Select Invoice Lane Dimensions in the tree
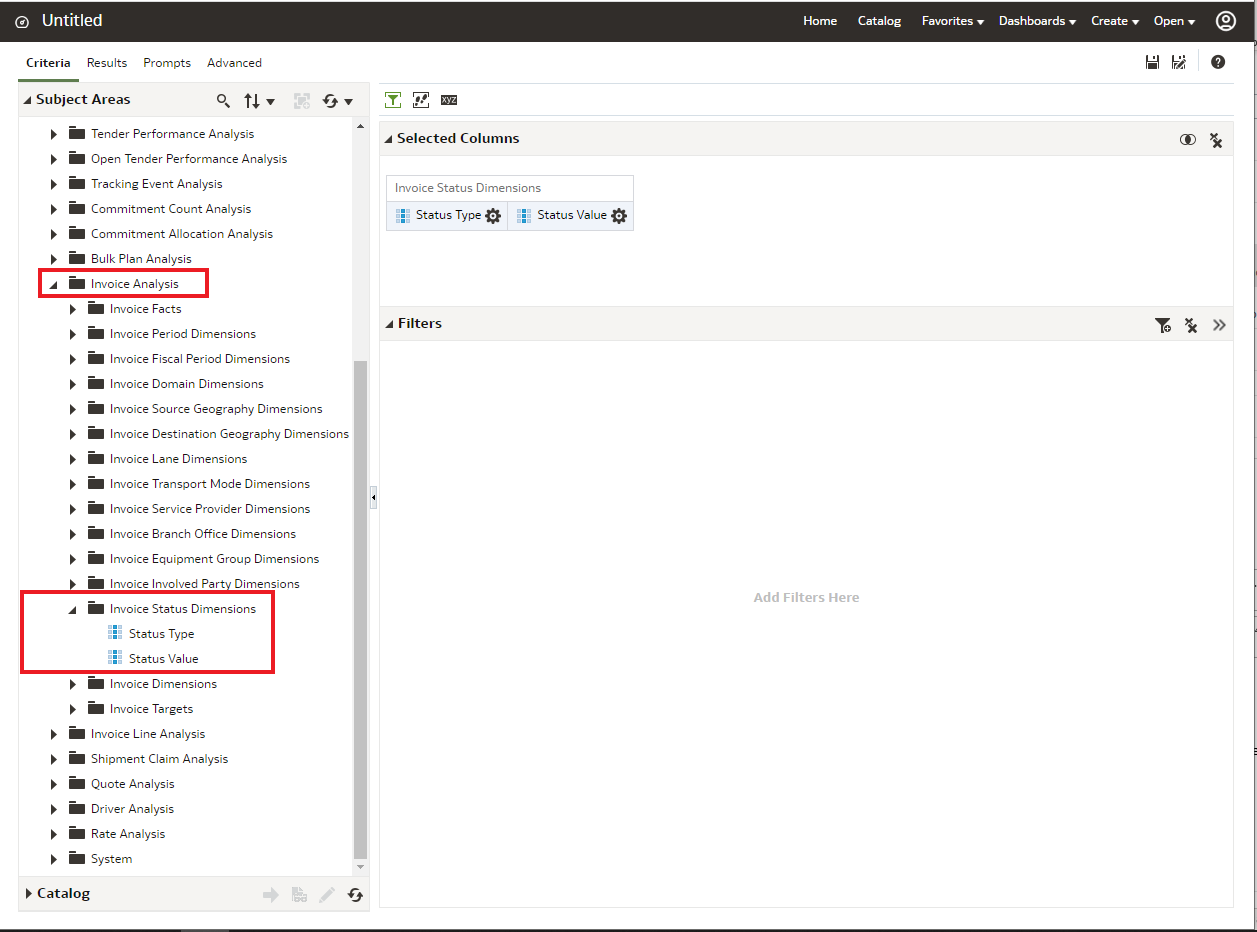Screen dimensions: 1257x932 (x=178, y=459)
